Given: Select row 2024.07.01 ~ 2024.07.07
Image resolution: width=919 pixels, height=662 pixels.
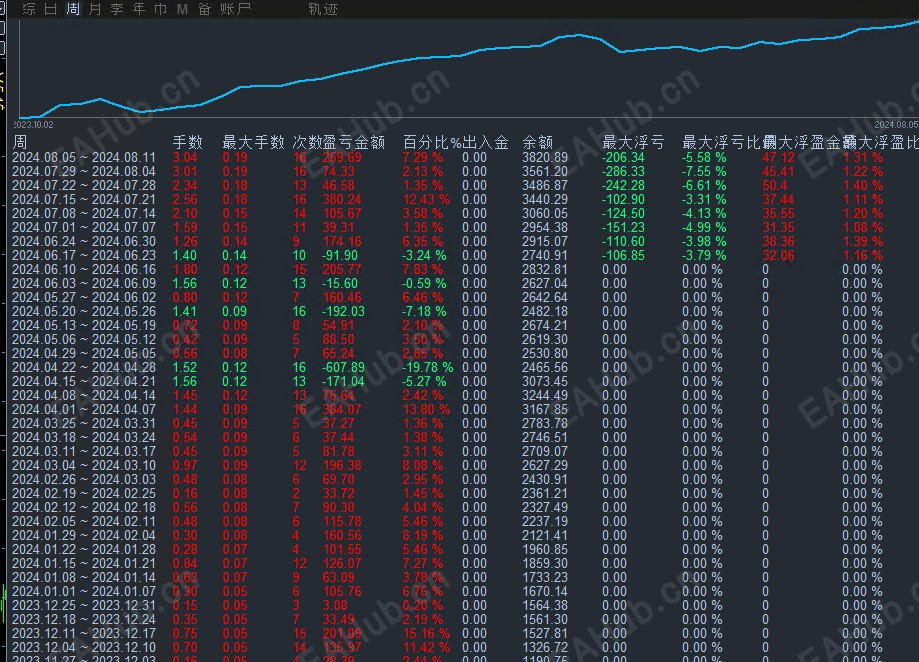Looking at the screenshot, I should pos(460,227).
